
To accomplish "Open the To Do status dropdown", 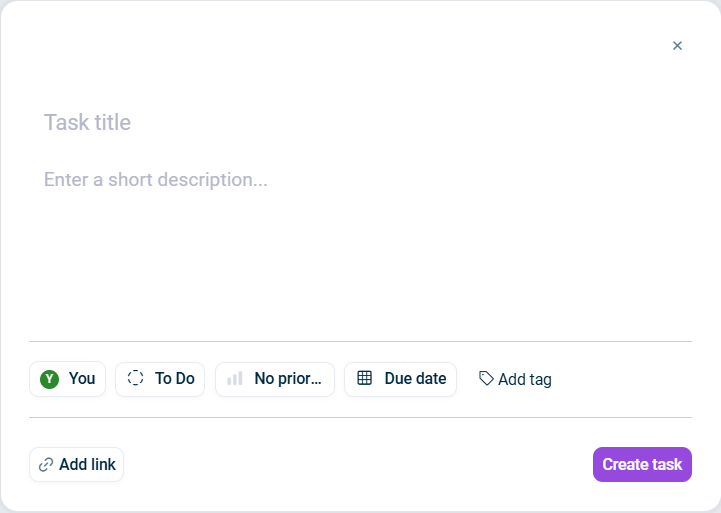I will (x=160, y=379).
